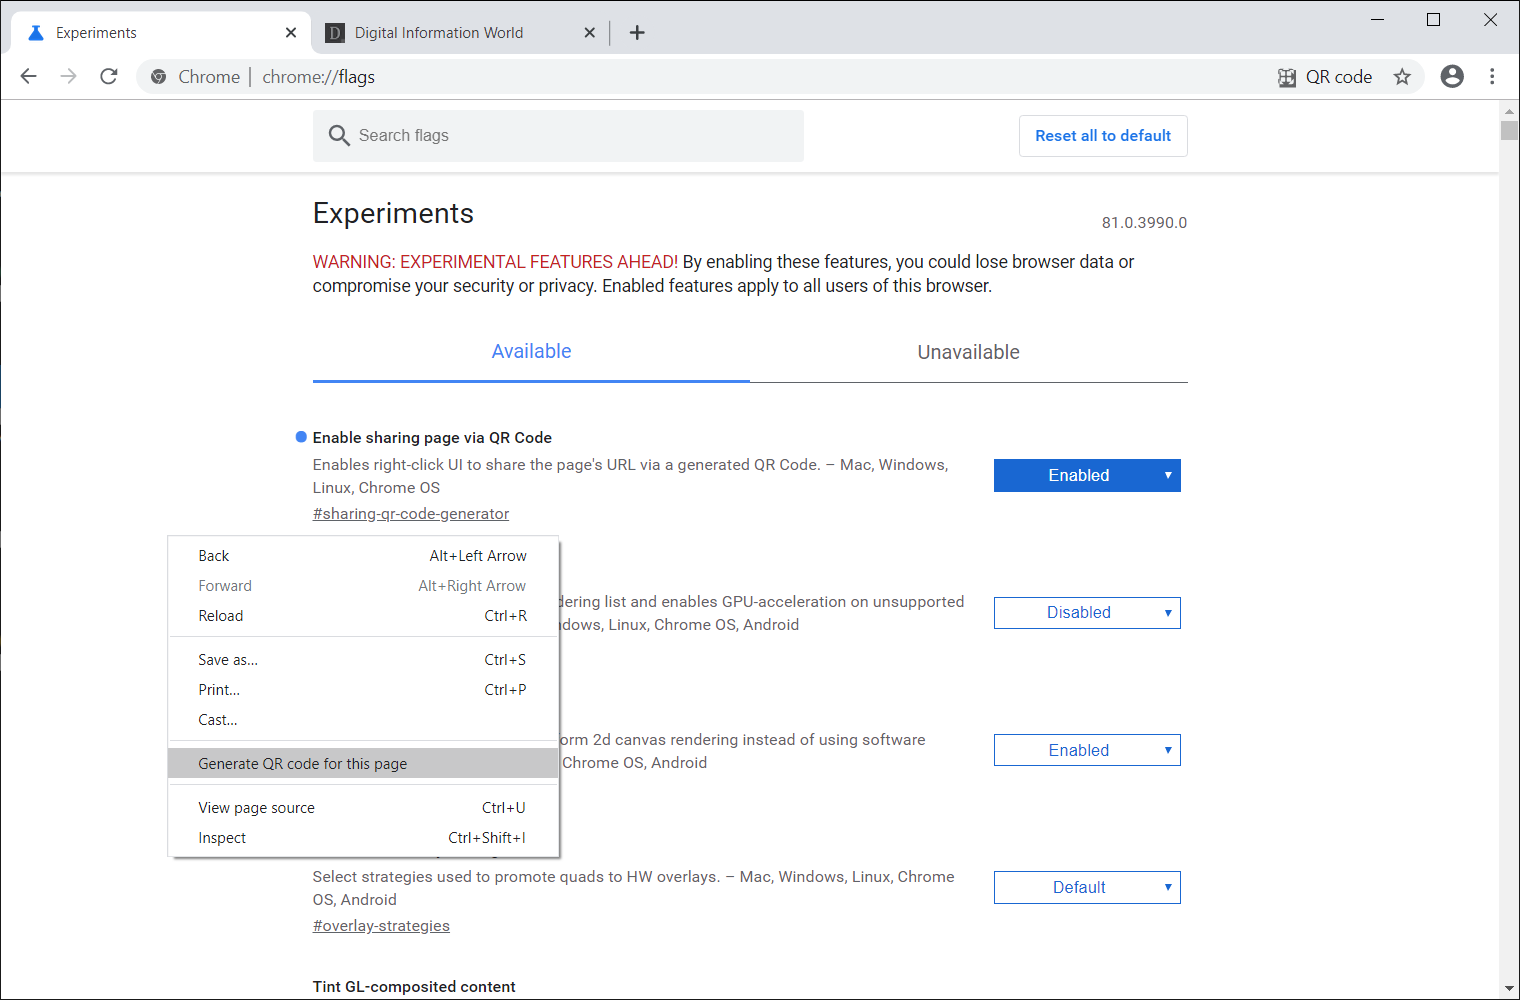Go back using the toolbar back arrow

coord(29,76)
